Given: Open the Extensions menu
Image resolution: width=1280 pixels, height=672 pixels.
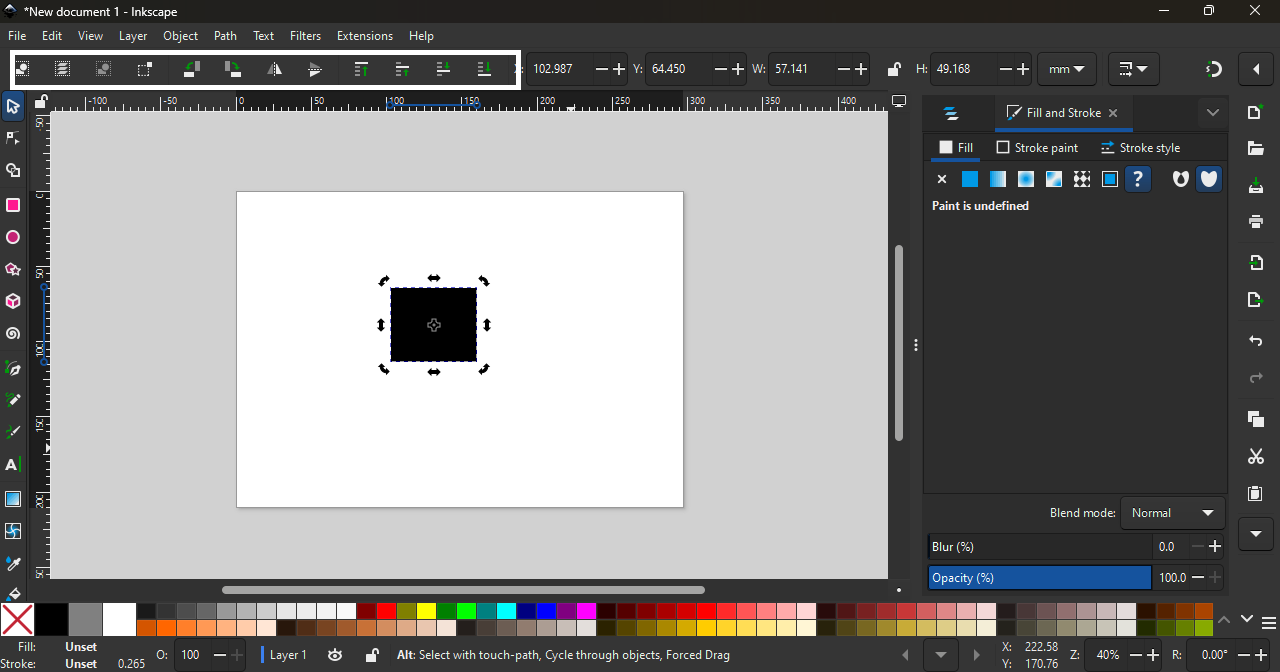Looking at the screenshot, I should click(364, 36).
